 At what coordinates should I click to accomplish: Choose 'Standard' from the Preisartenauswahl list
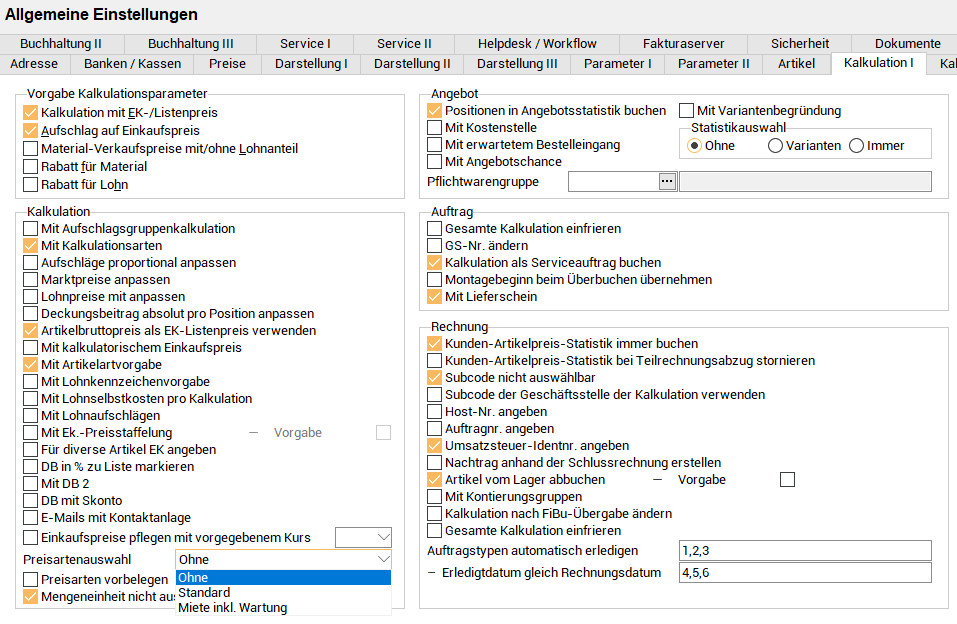point(283,592)
